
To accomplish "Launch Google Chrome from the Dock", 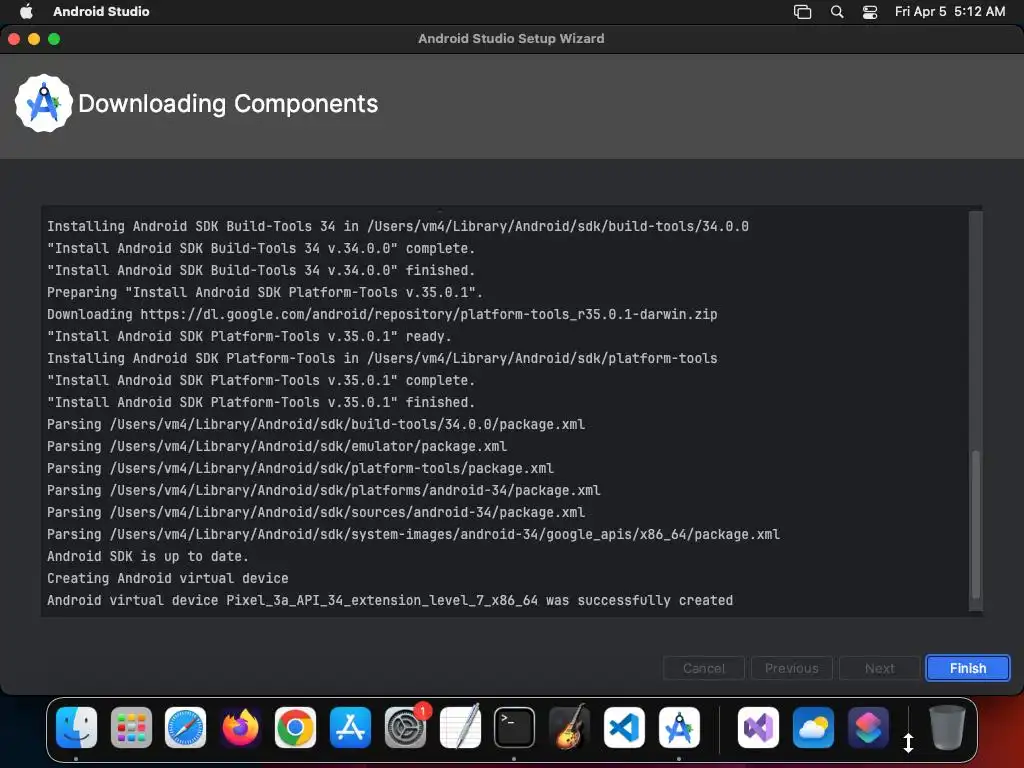I will pyautogui.click(x=295, y=727).
